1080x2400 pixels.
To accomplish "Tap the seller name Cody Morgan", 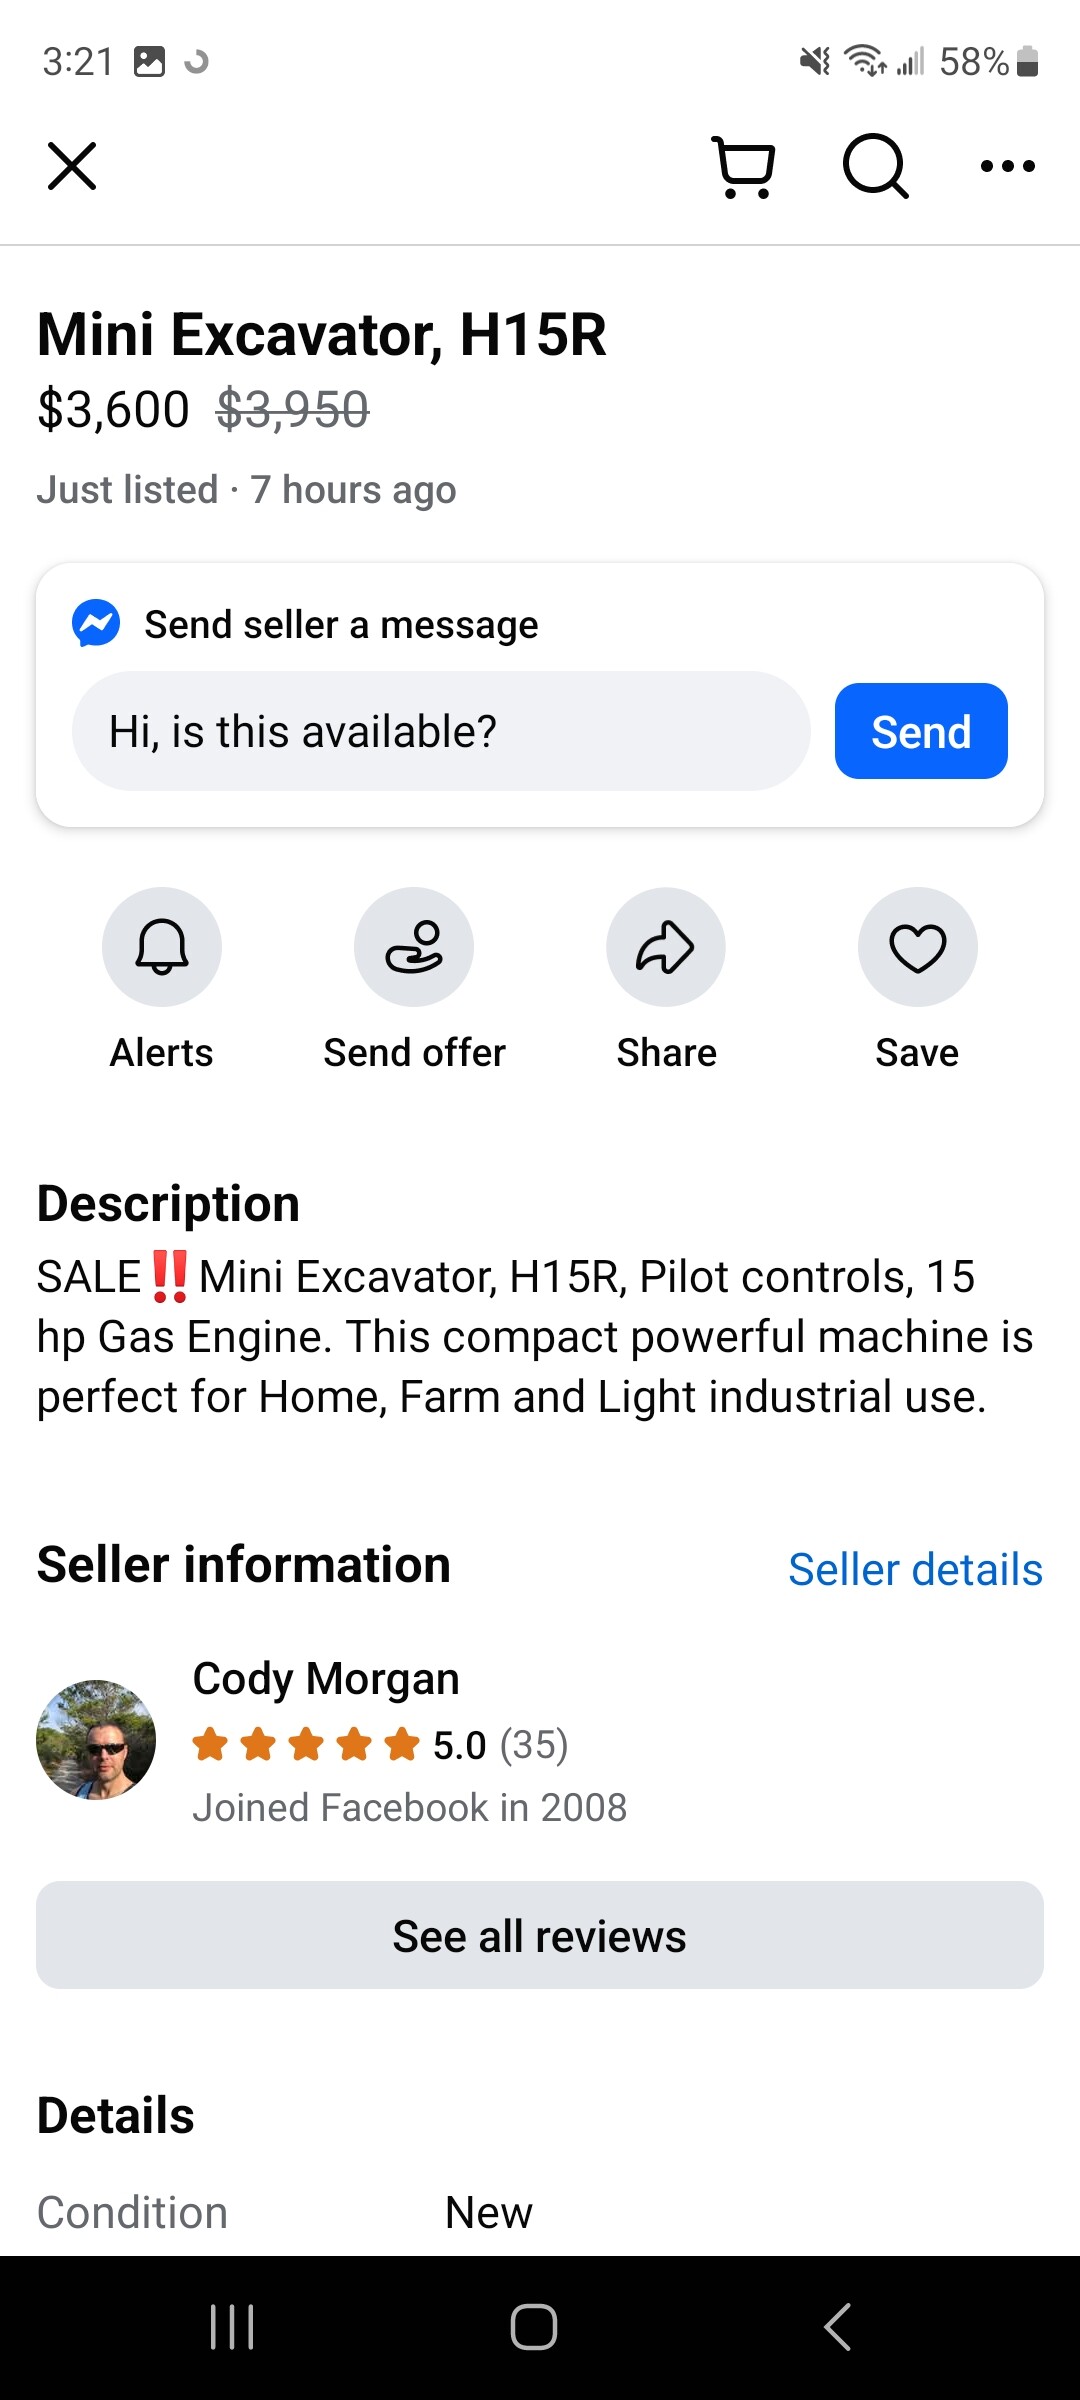I will point(326,1679).
